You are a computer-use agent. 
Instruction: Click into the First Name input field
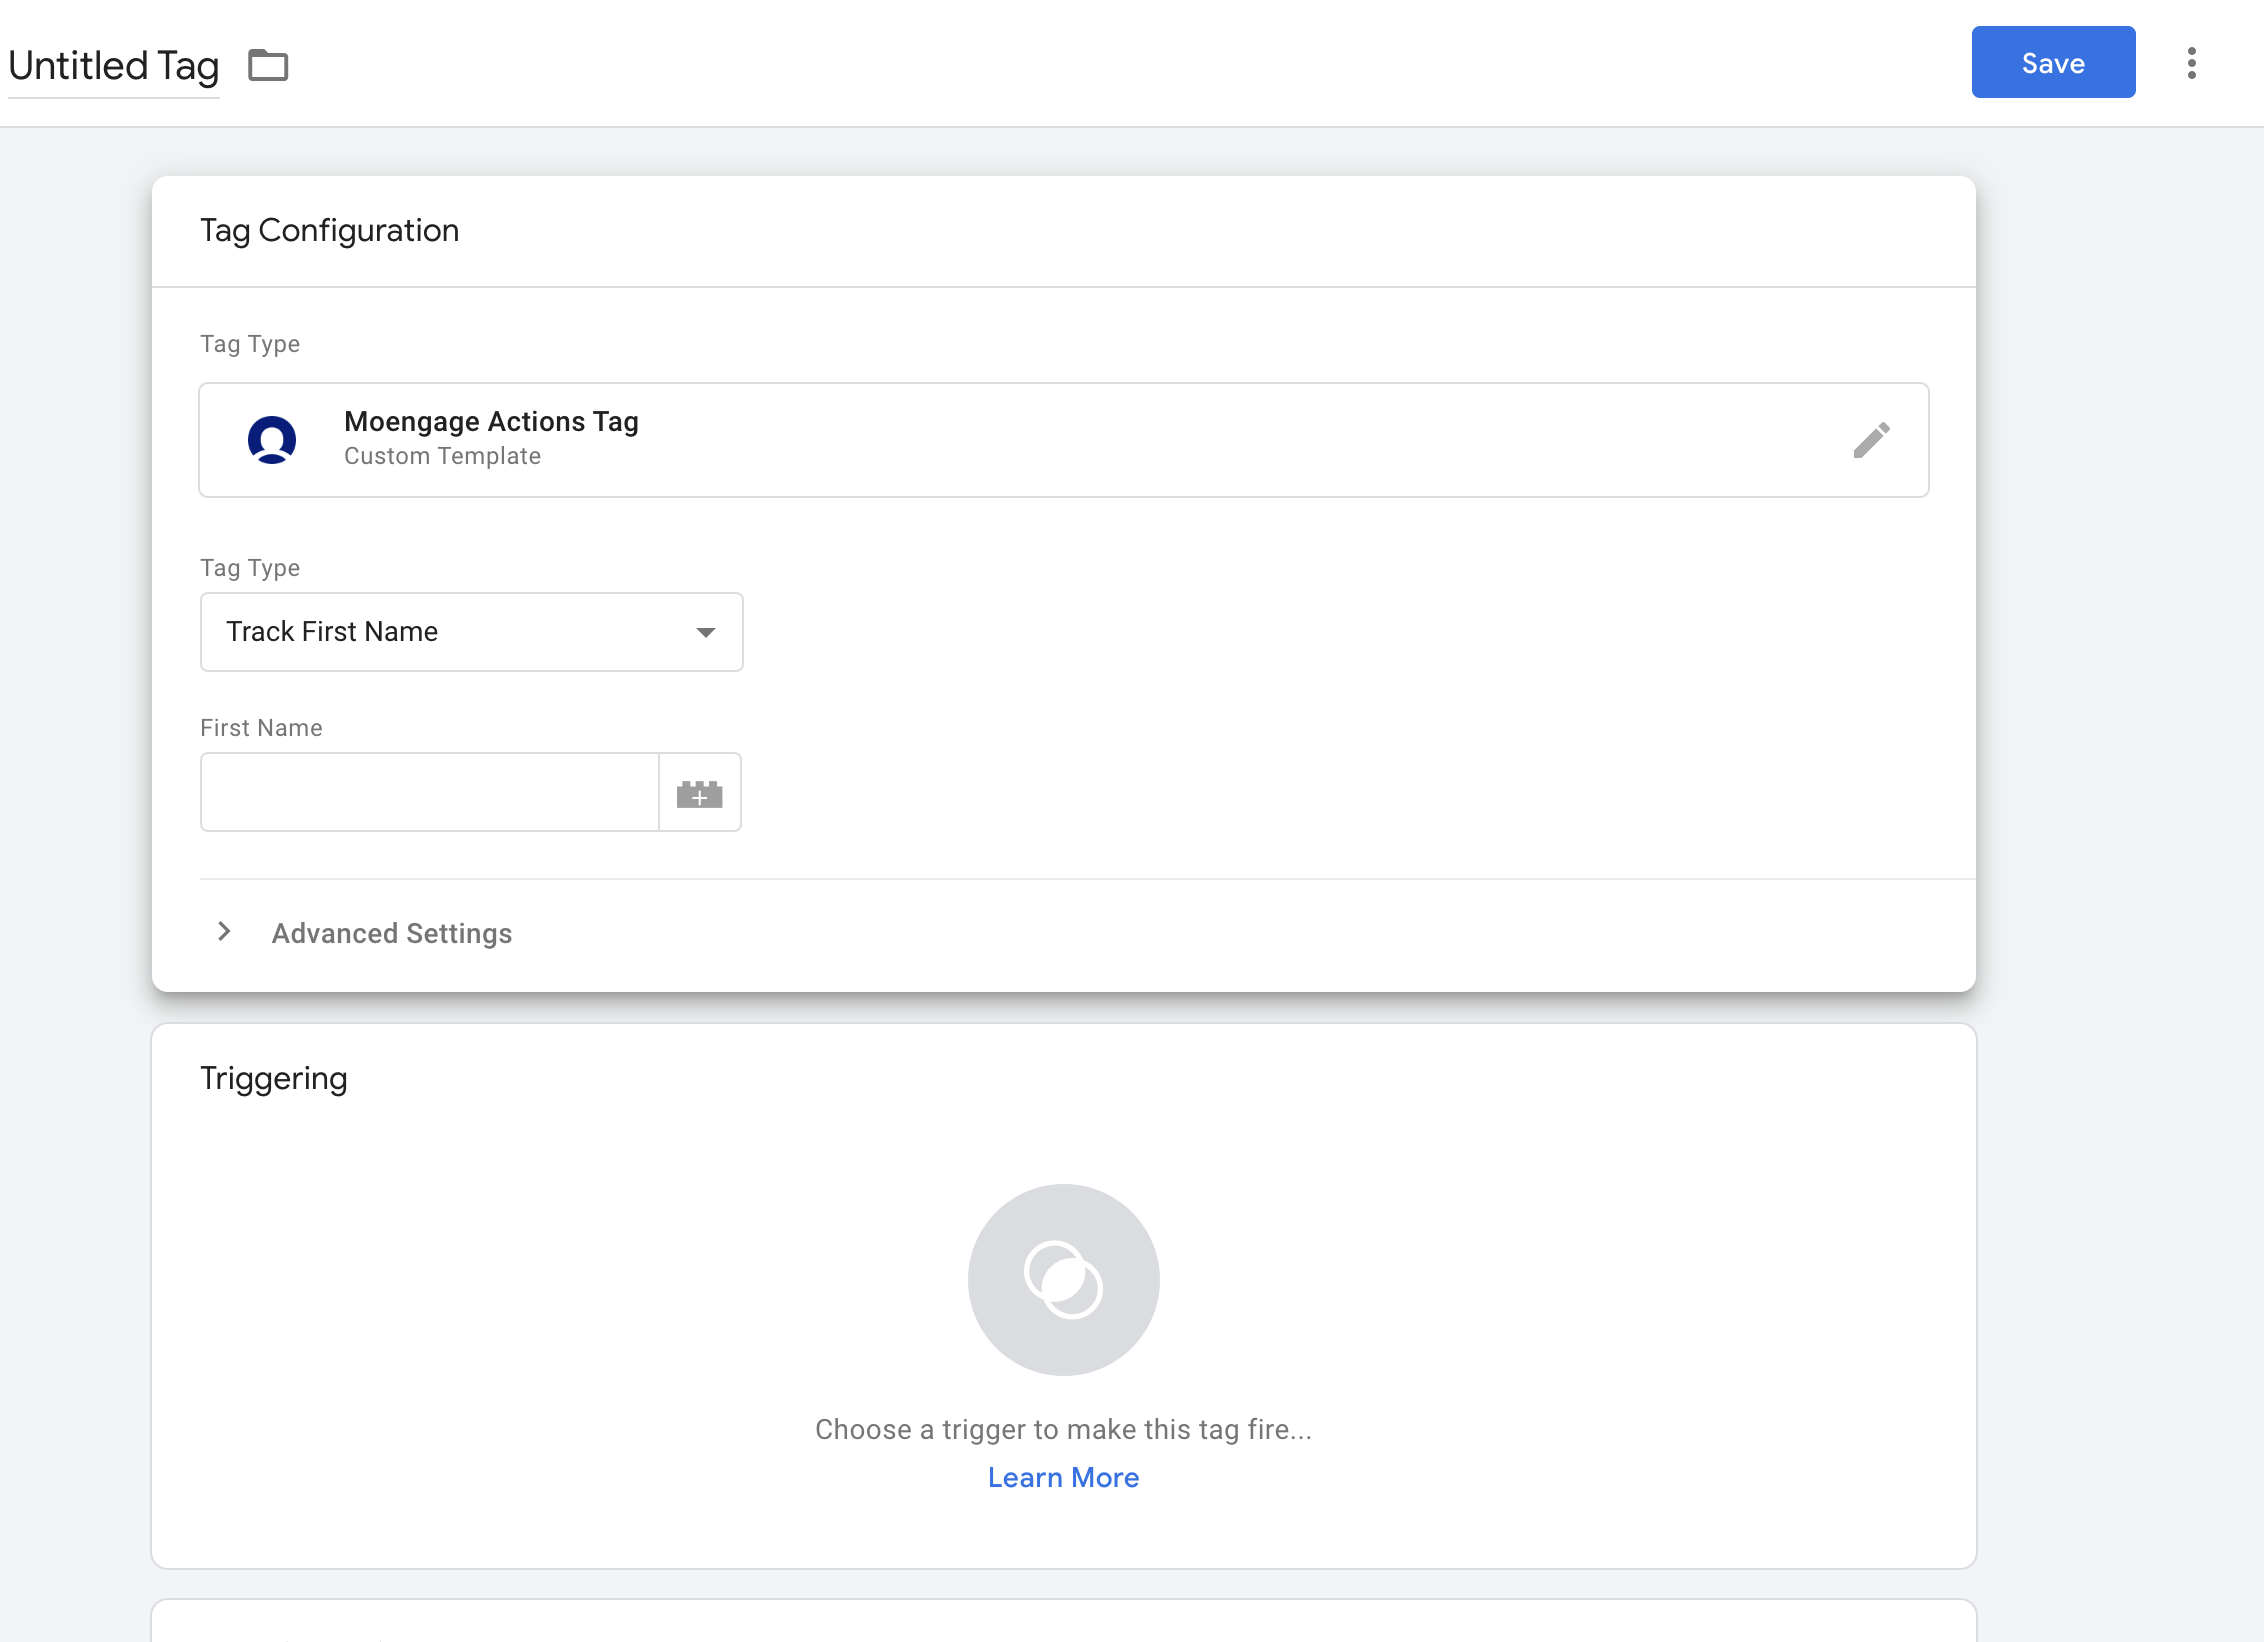[430, 792]
